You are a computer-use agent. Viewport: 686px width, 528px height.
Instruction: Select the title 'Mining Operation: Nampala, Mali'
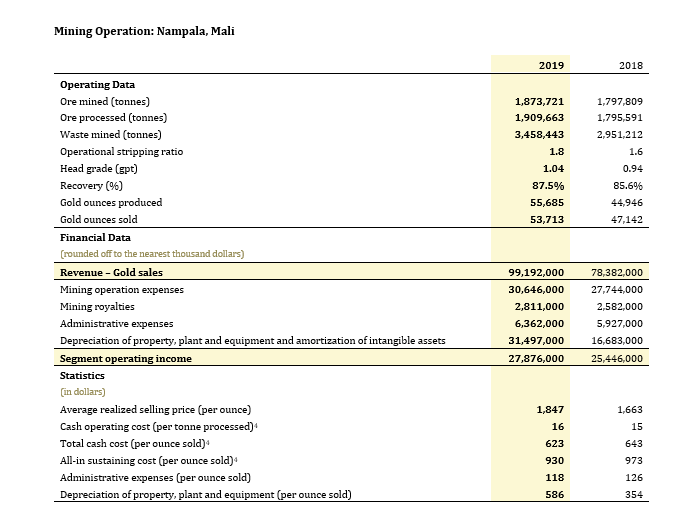[144, 31]
